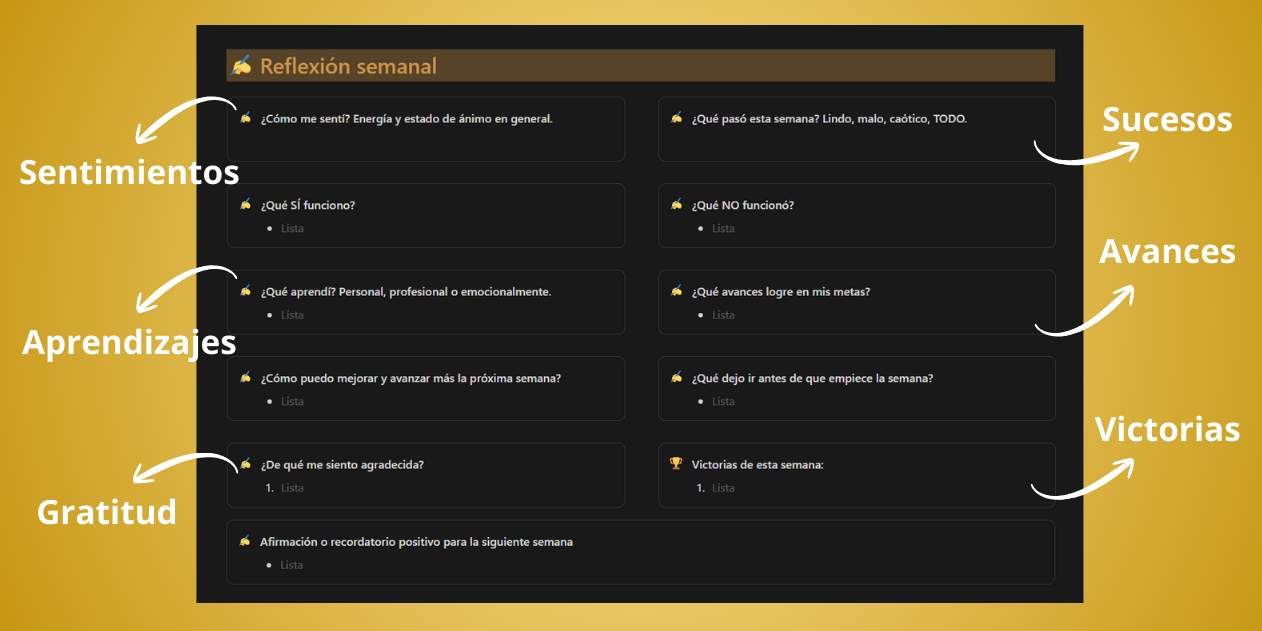The width and height of the screenshot is (1262, 631).
Task: Click the icon beside "Afirmación o recordatorio positivo"
Action: pyautogui.click(x=245, y=541)
